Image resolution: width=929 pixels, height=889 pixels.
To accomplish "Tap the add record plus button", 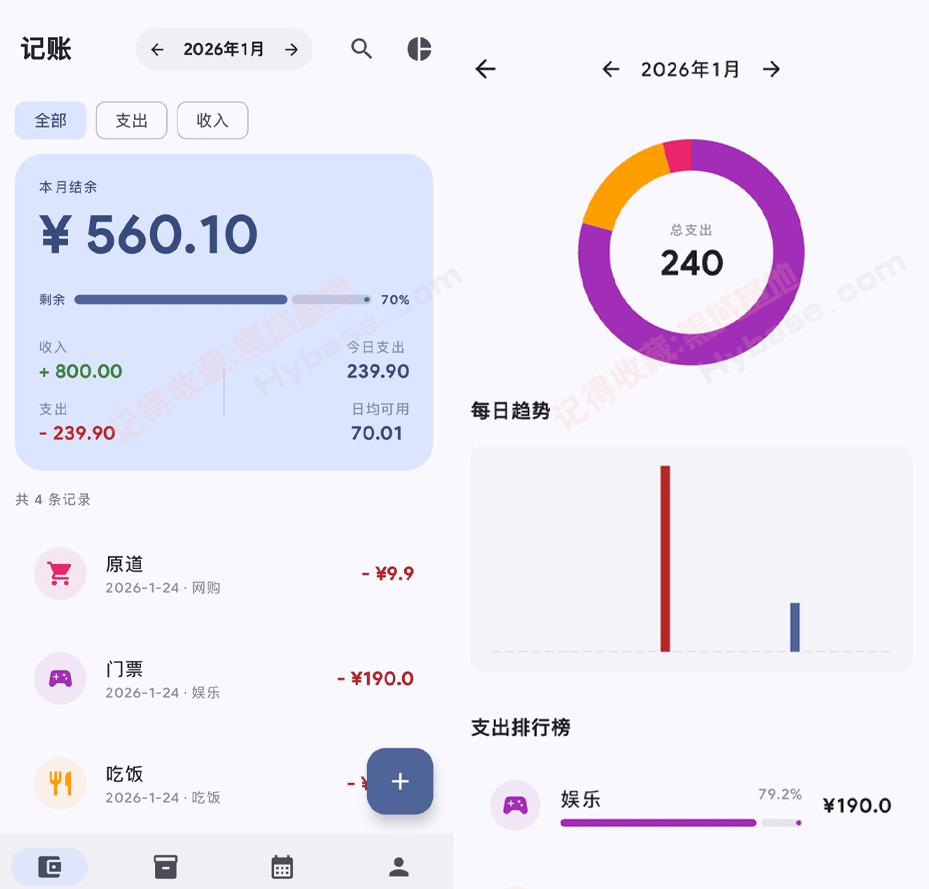I will (x=400, y=782).
